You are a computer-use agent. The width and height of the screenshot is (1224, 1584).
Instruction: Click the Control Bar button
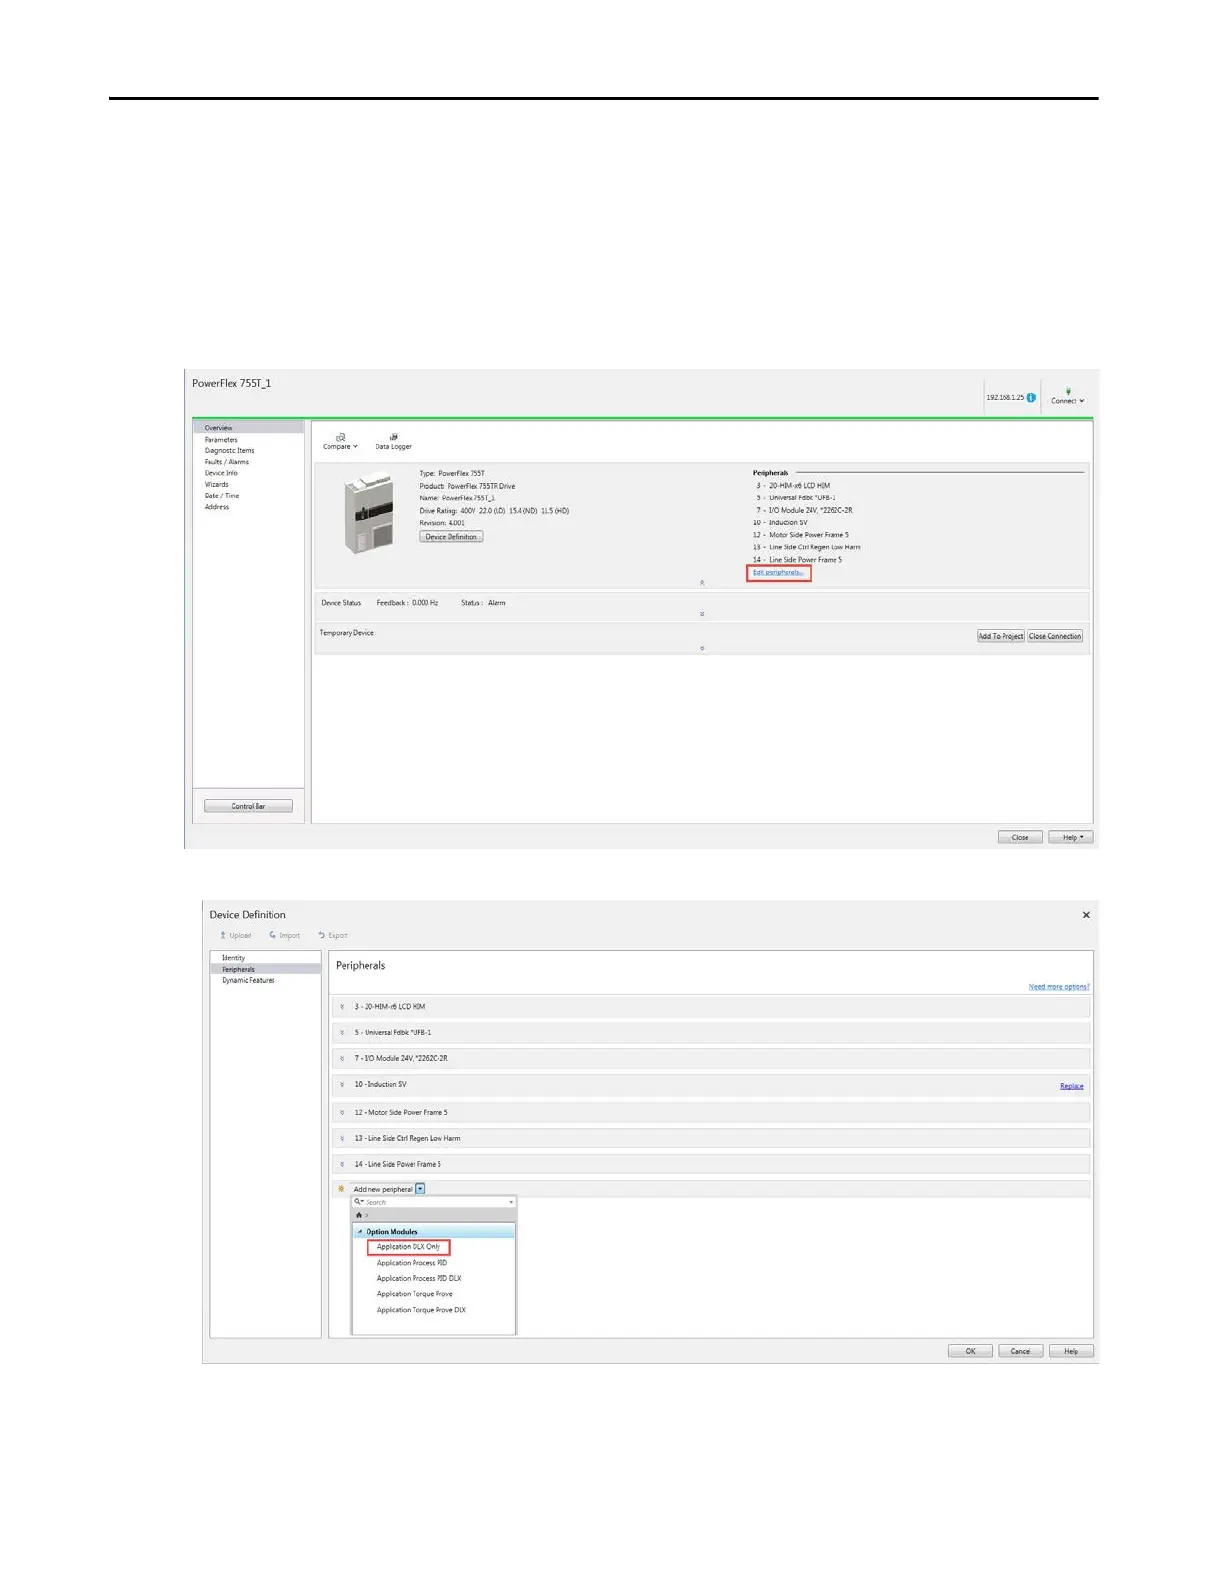point(248,806)
